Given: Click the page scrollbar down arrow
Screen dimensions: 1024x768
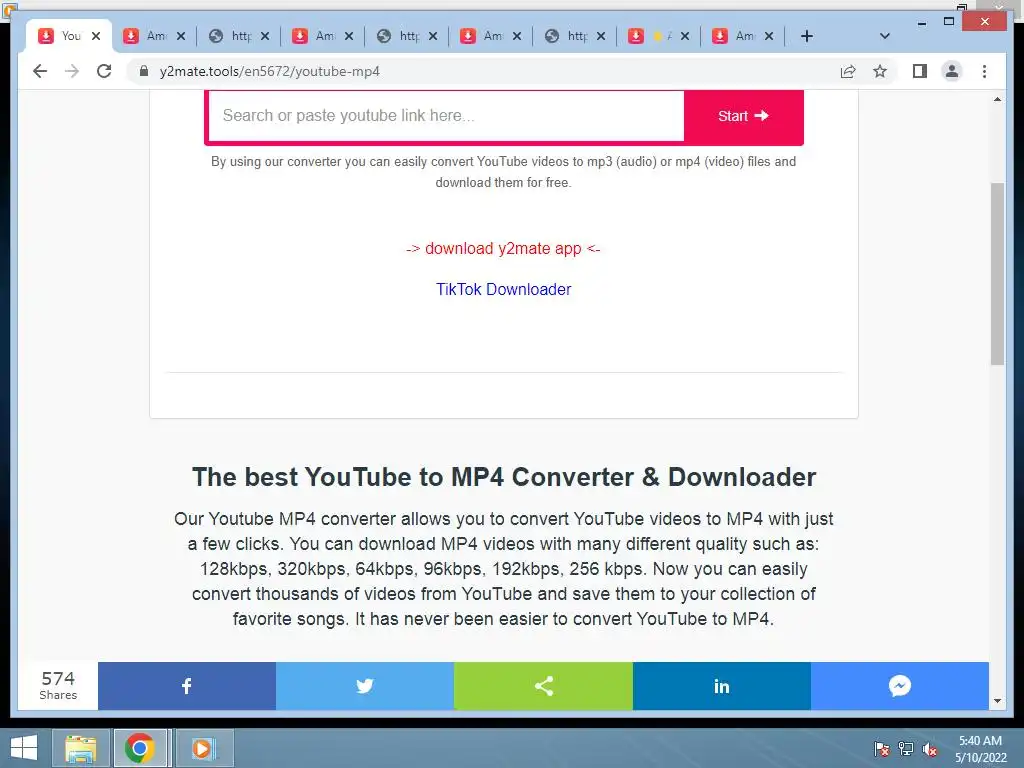Looking at the screenshot, I should [x=997, y=701].
